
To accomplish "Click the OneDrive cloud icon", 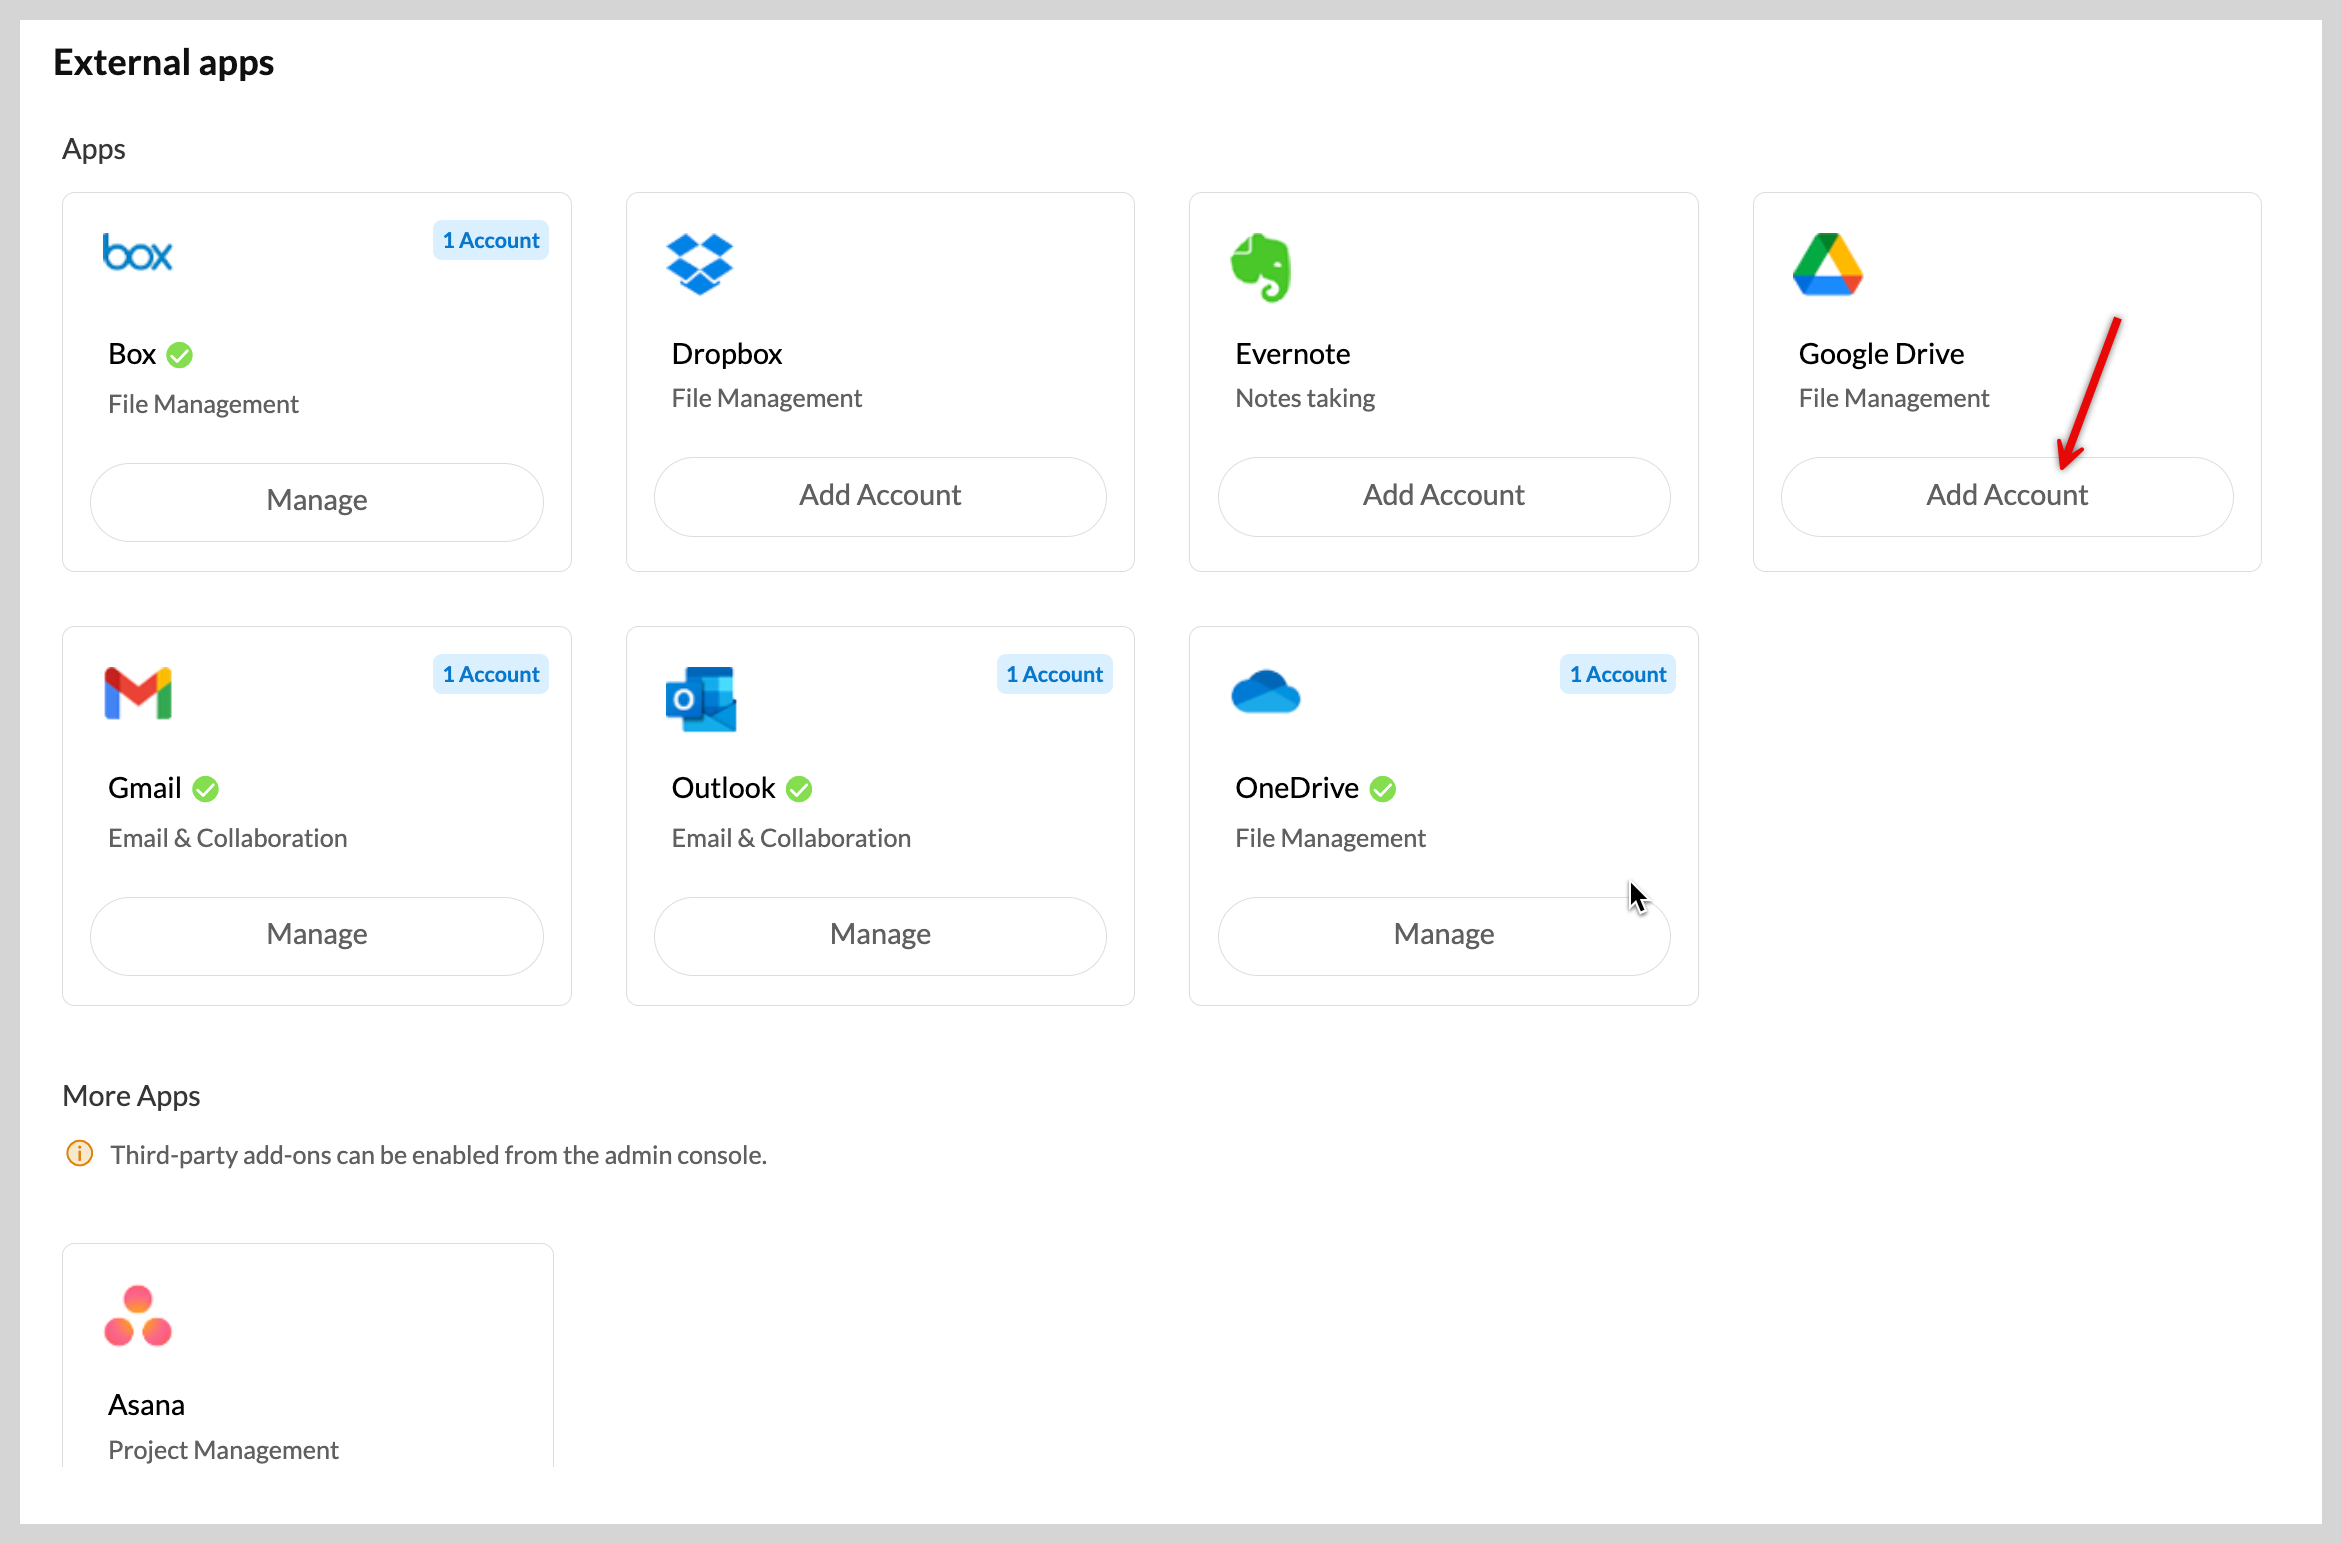I will point(1265,692).
